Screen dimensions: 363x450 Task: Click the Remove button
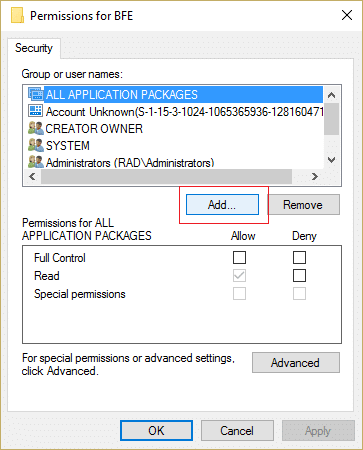click(x=303, y=205)
